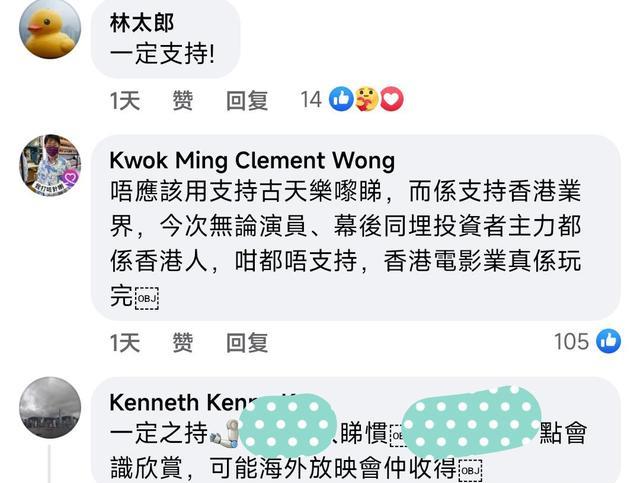Open Kwok Ming Clement Wong's profile name
The width and height of the screenshot is (640, 483).
pyautogui.click(x=252, y=160)
